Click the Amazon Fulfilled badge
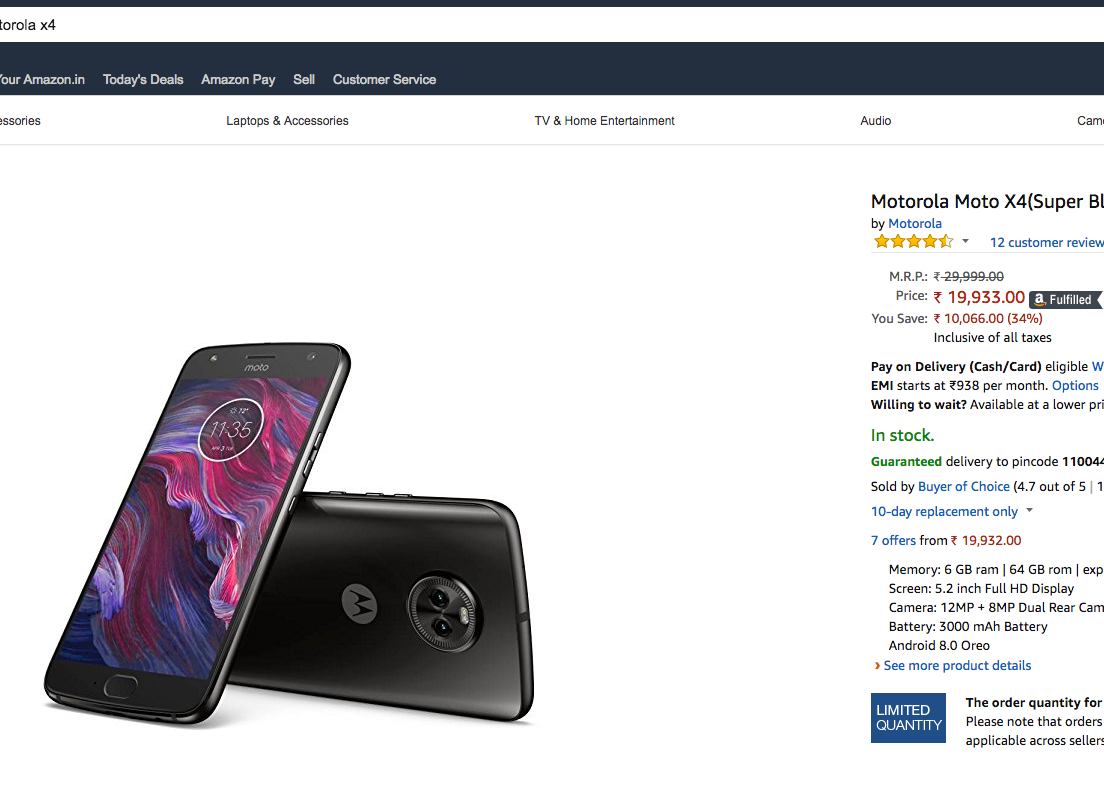The height and width of the screenshot is (792, 1104). point(1064,299)
